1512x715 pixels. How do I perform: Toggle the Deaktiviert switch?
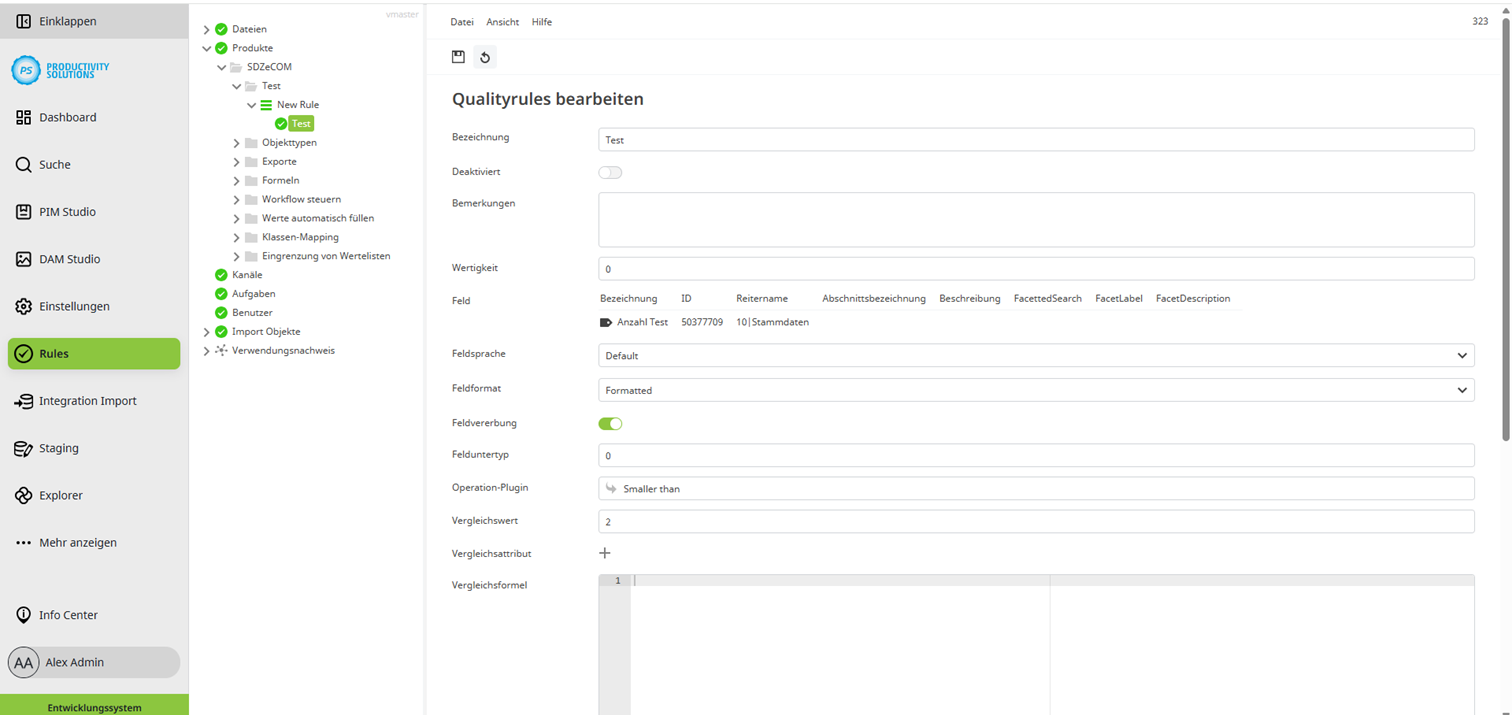[x=610, y=173]
